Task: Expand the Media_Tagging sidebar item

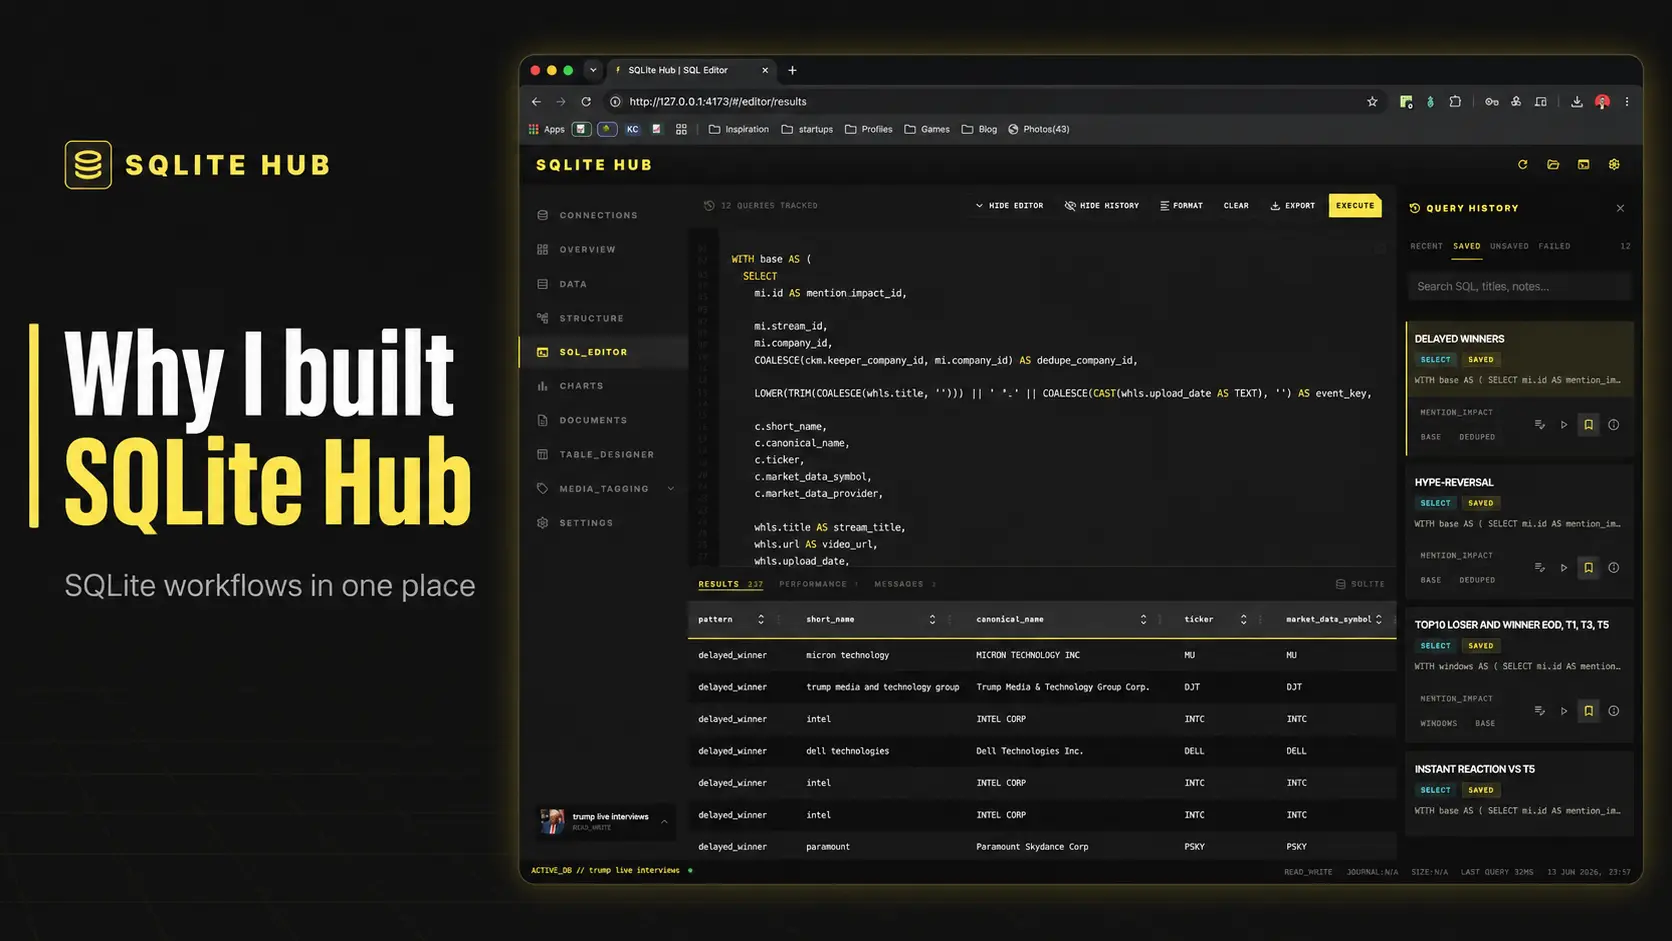Action: click(x=670, y=489)
